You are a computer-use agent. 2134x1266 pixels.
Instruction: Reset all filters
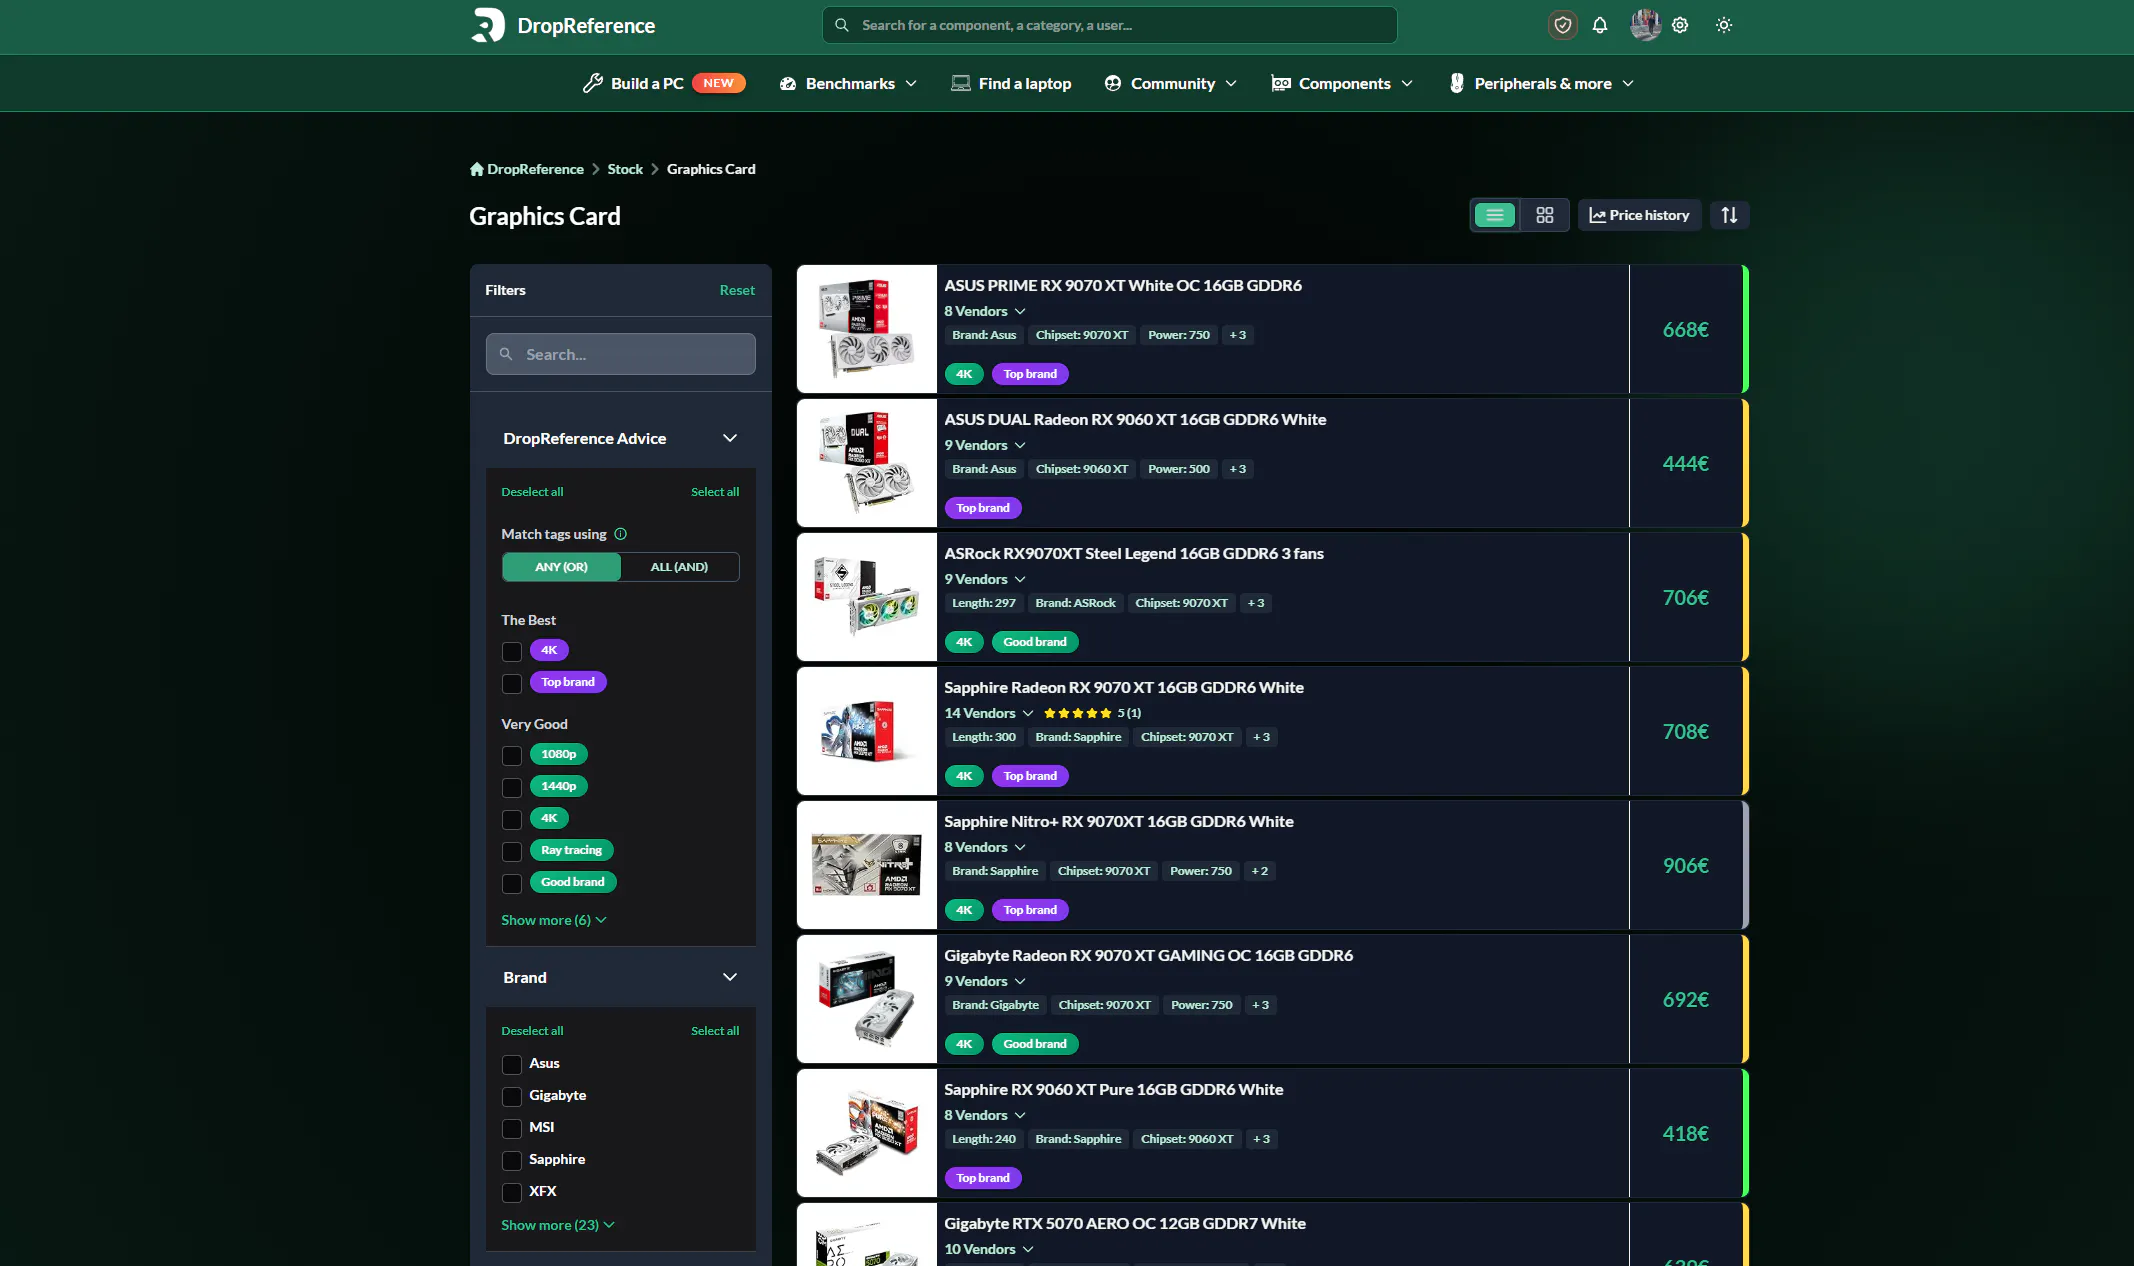737,290
